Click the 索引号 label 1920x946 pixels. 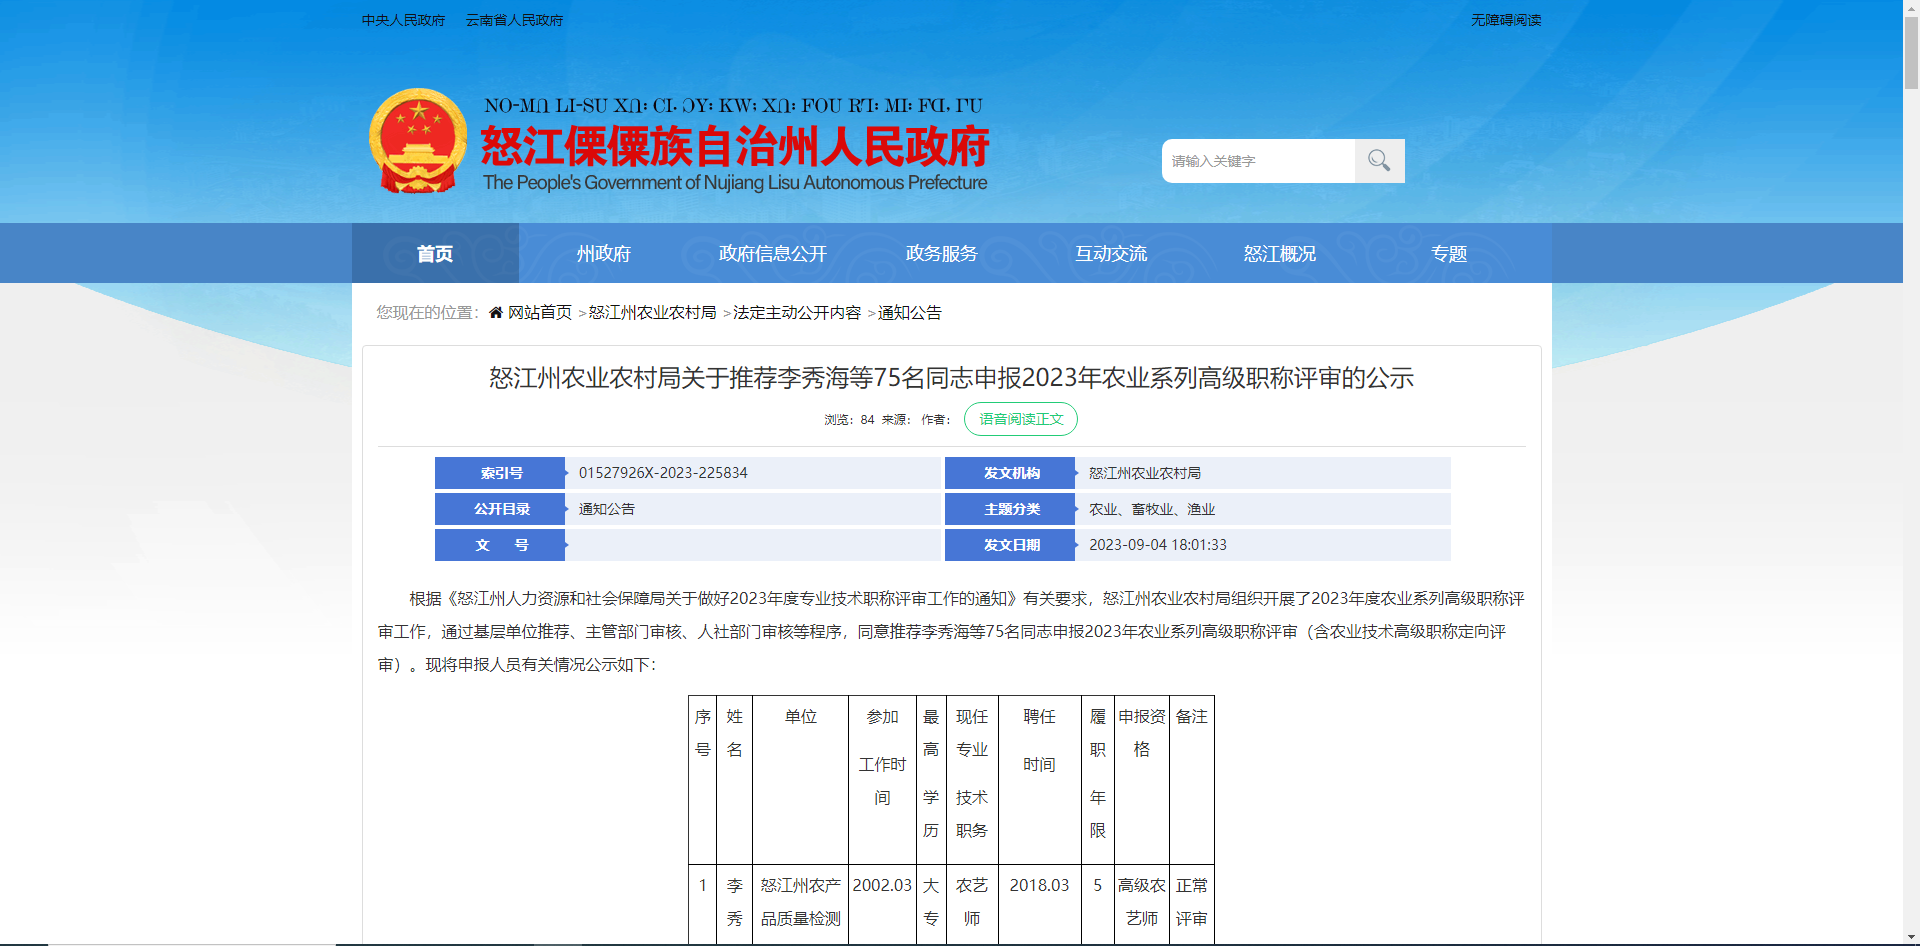coord(501,473)
